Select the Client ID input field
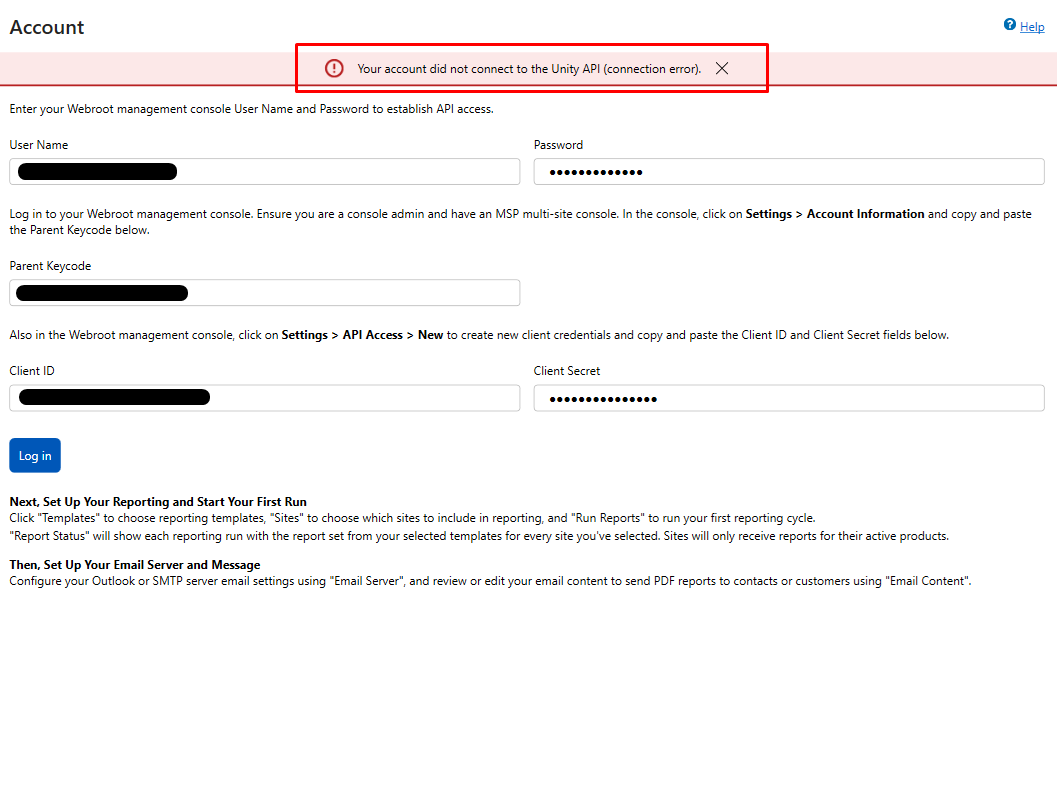Viewport: 1057px width, 792px height. coord(264,398)
